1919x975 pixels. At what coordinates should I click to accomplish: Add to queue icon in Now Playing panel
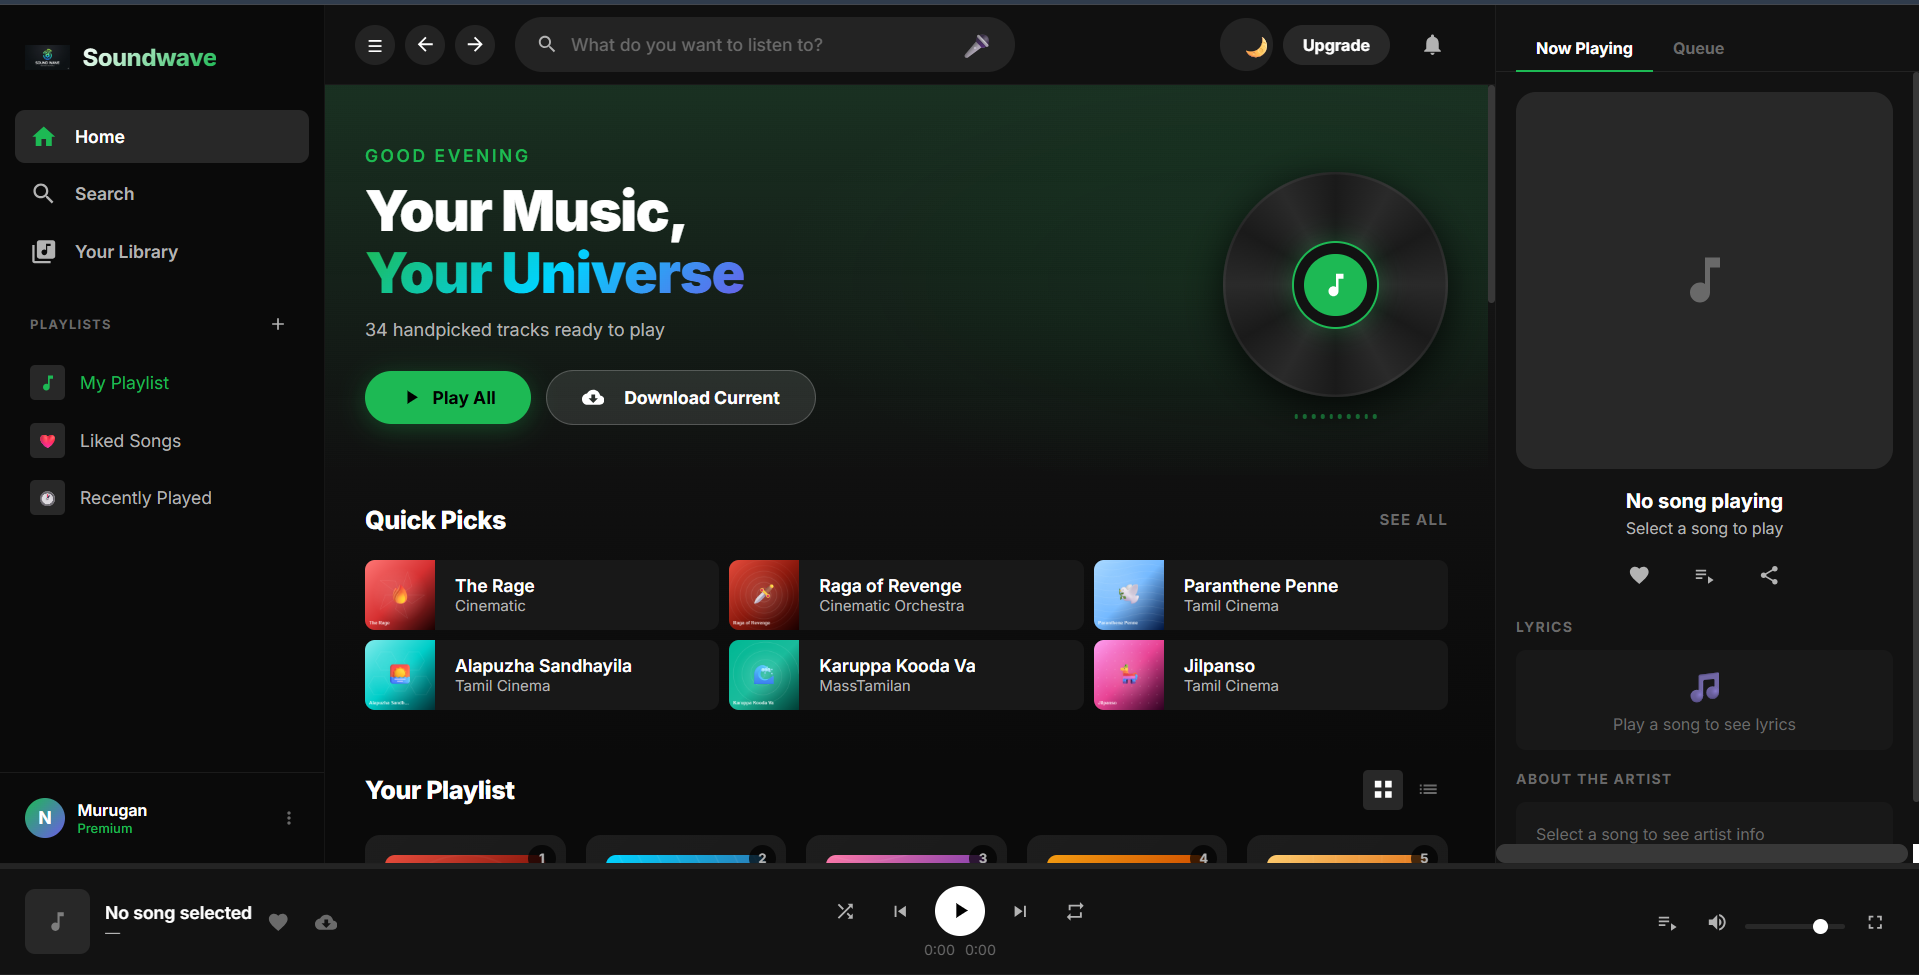[1704, 575]
